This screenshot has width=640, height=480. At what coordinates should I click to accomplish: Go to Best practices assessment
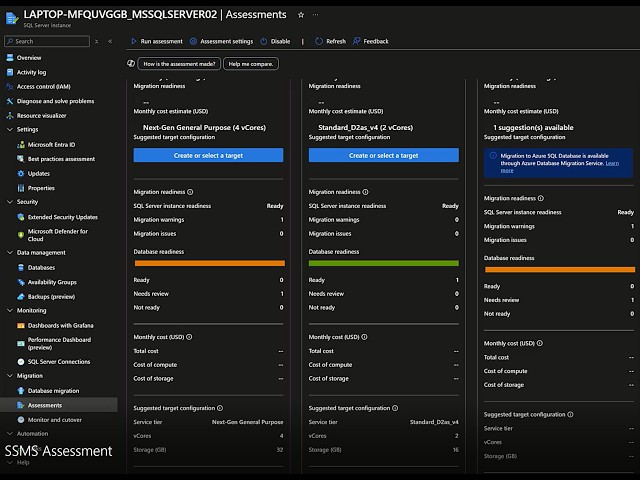(x=61, y=159)
